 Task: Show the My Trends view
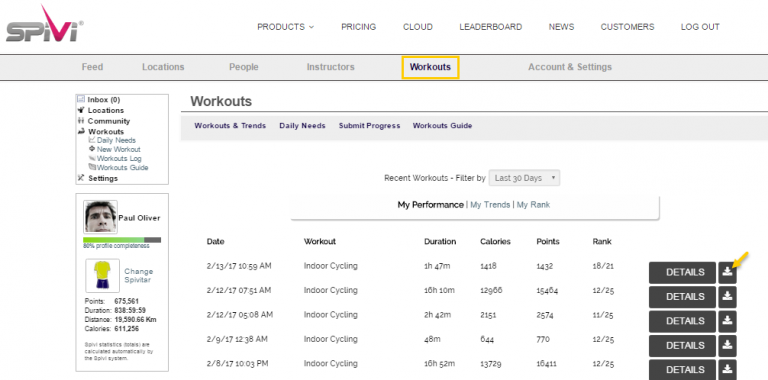(x=490, y=205)
